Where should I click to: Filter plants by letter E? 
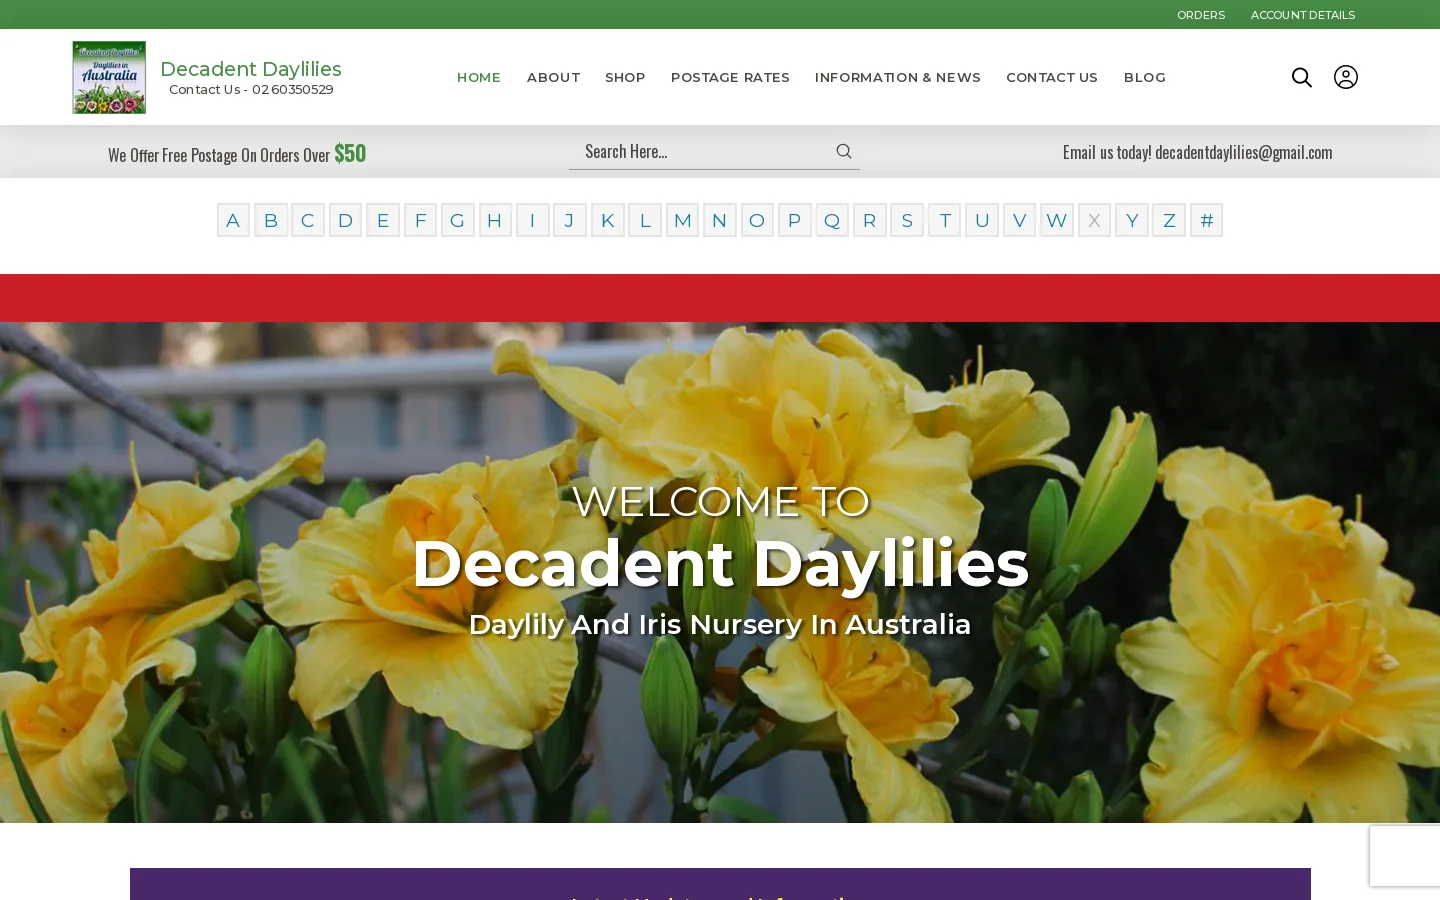(383, 220)
